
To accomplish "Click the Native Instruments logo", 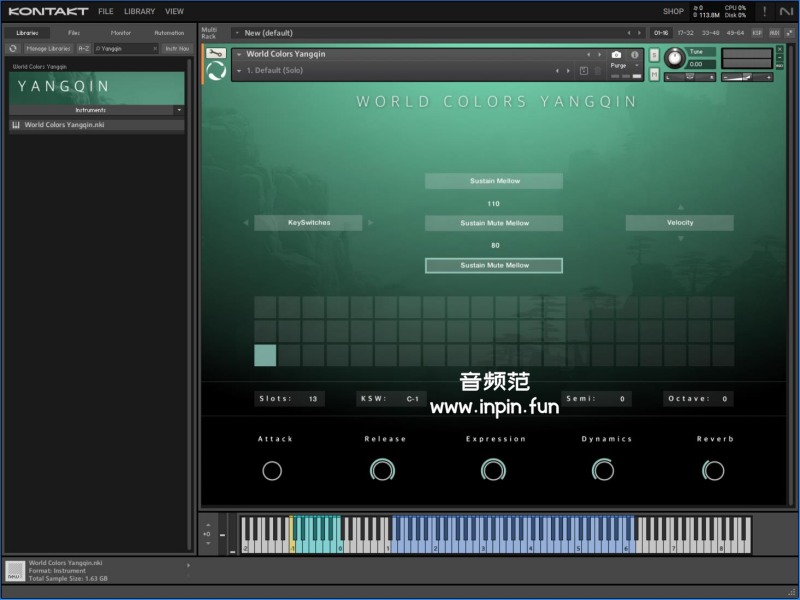I will pyautogui.click(x=786, y=11).
